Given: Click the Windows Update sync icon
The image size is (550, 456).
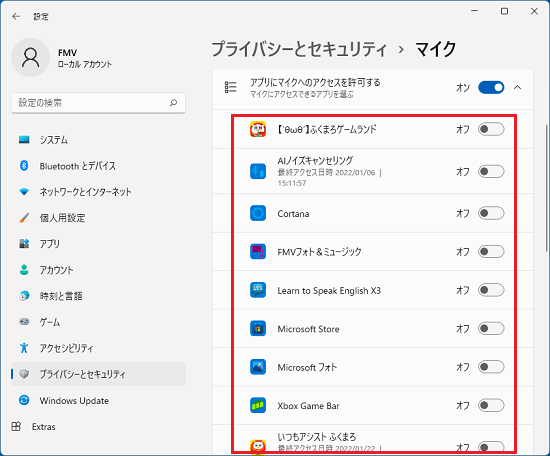Looking at the screenshot, I should [24, 400].
